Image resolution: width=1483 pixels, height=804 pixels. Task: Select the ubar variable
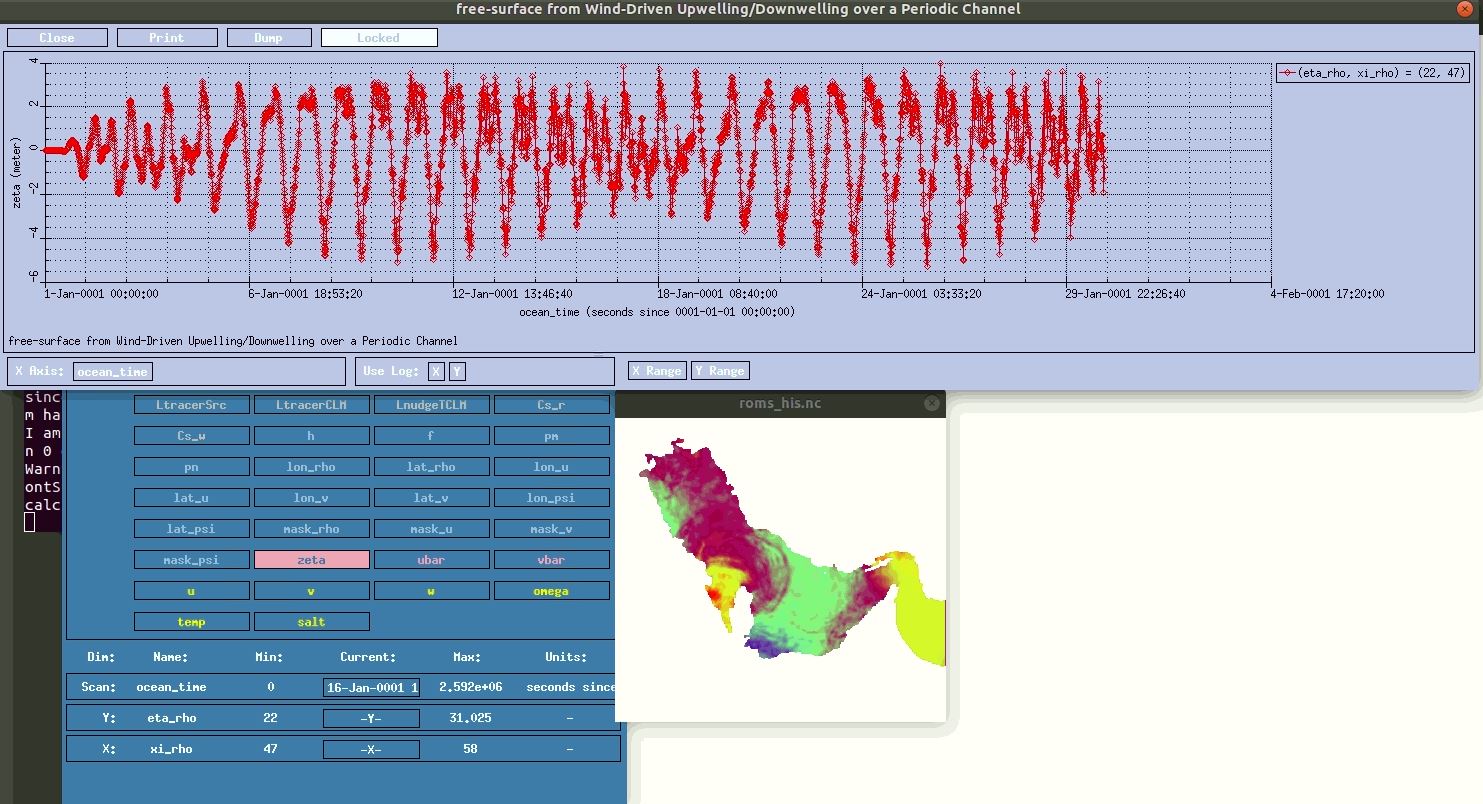click(431, 560)
